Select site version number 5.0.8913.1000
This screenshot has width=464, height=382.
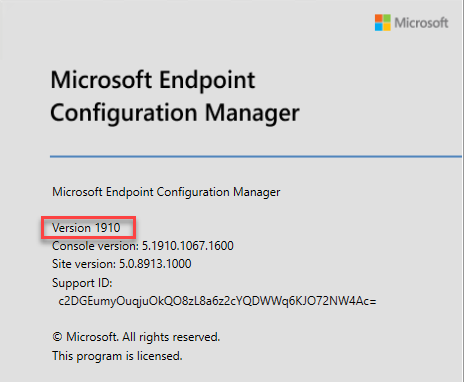[x=155, y=264]
